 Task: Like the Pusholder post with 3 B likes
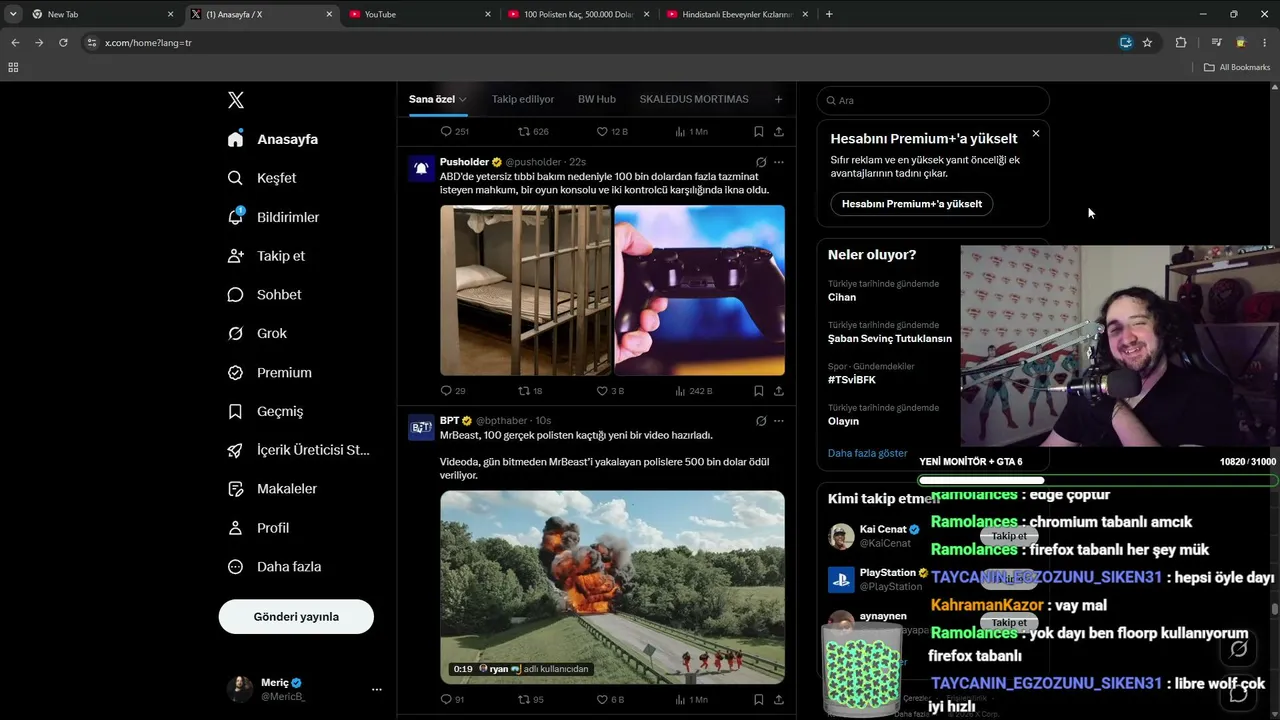click(610, 391)
